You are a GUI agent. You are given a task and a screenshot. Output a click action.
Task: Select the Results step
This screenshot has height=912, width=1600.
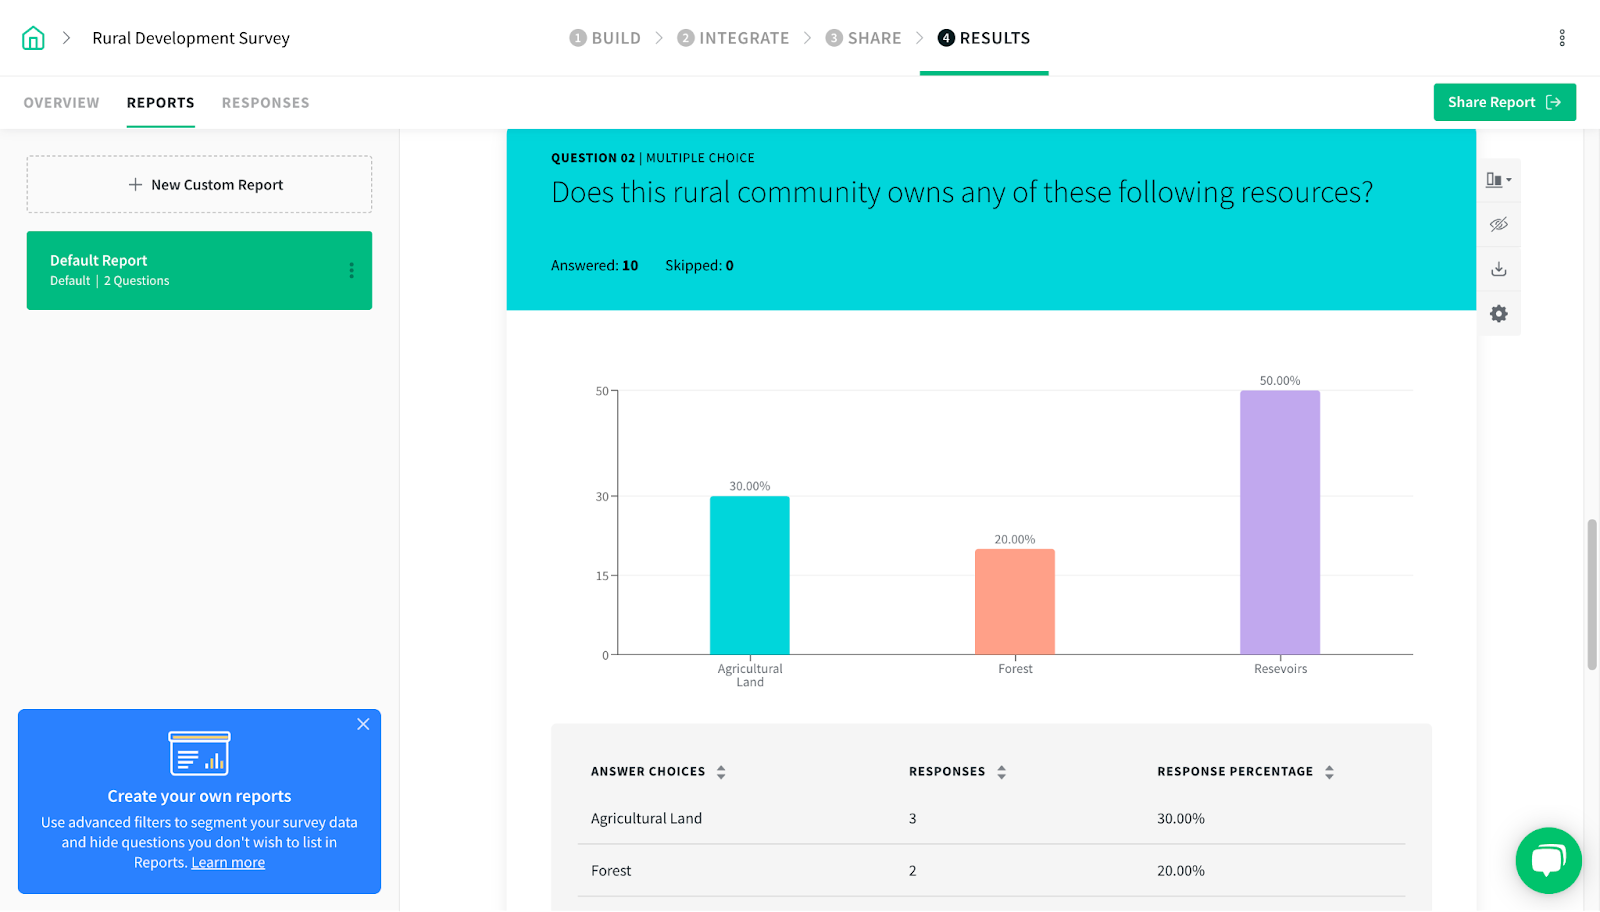tap(984, 38)
